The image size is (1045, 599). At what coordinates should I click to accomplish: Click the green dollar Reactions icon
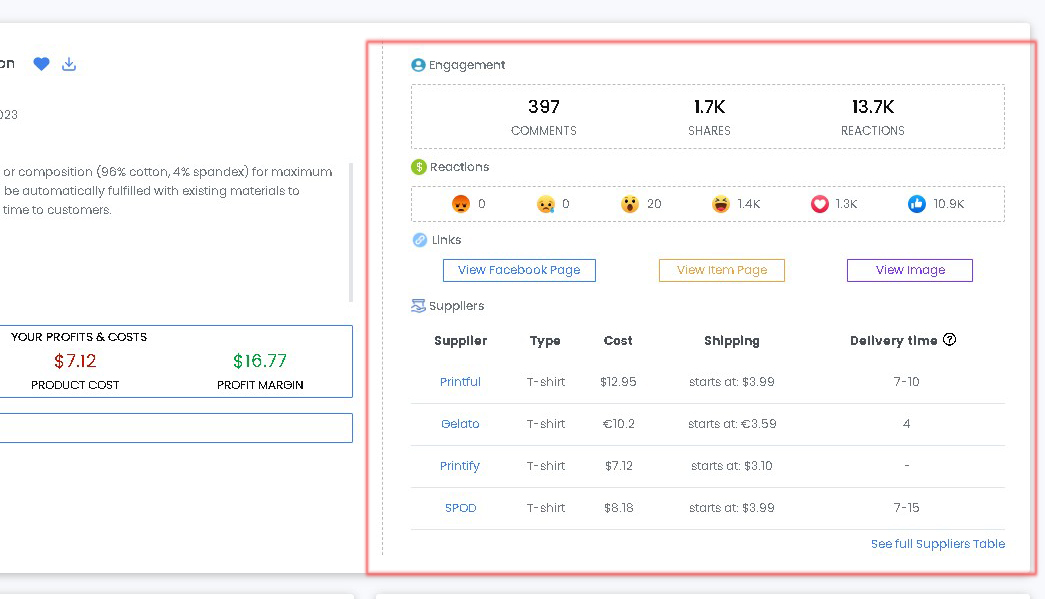click(419, 167)
